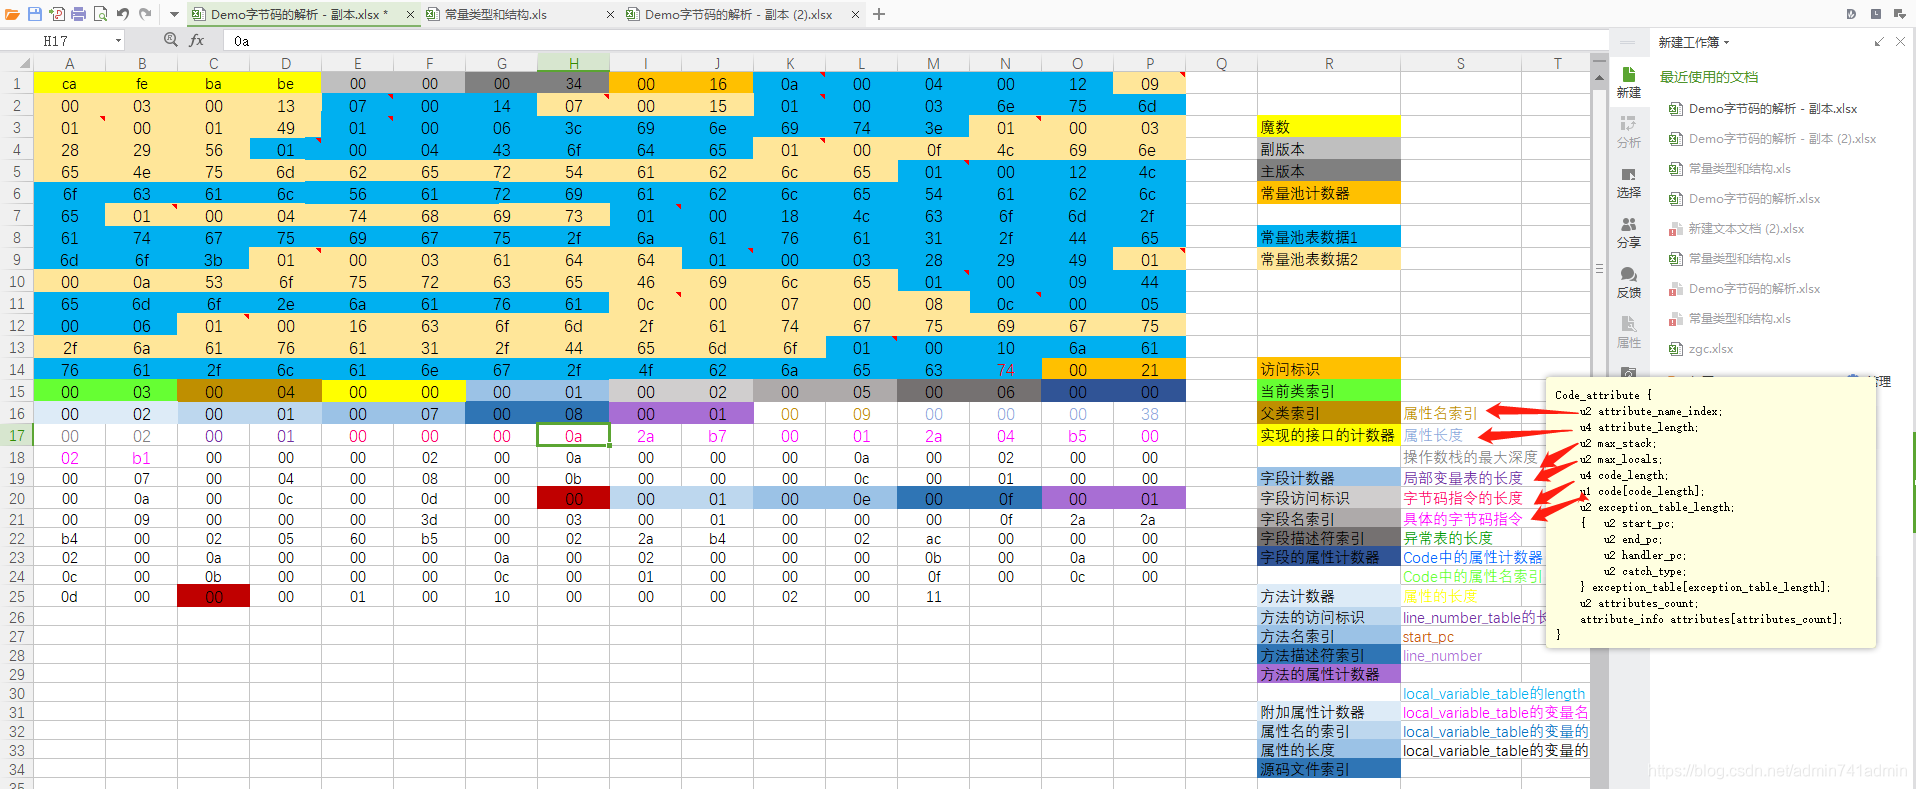Click the fx insert function icon
1916x789 pixels.
197,40
